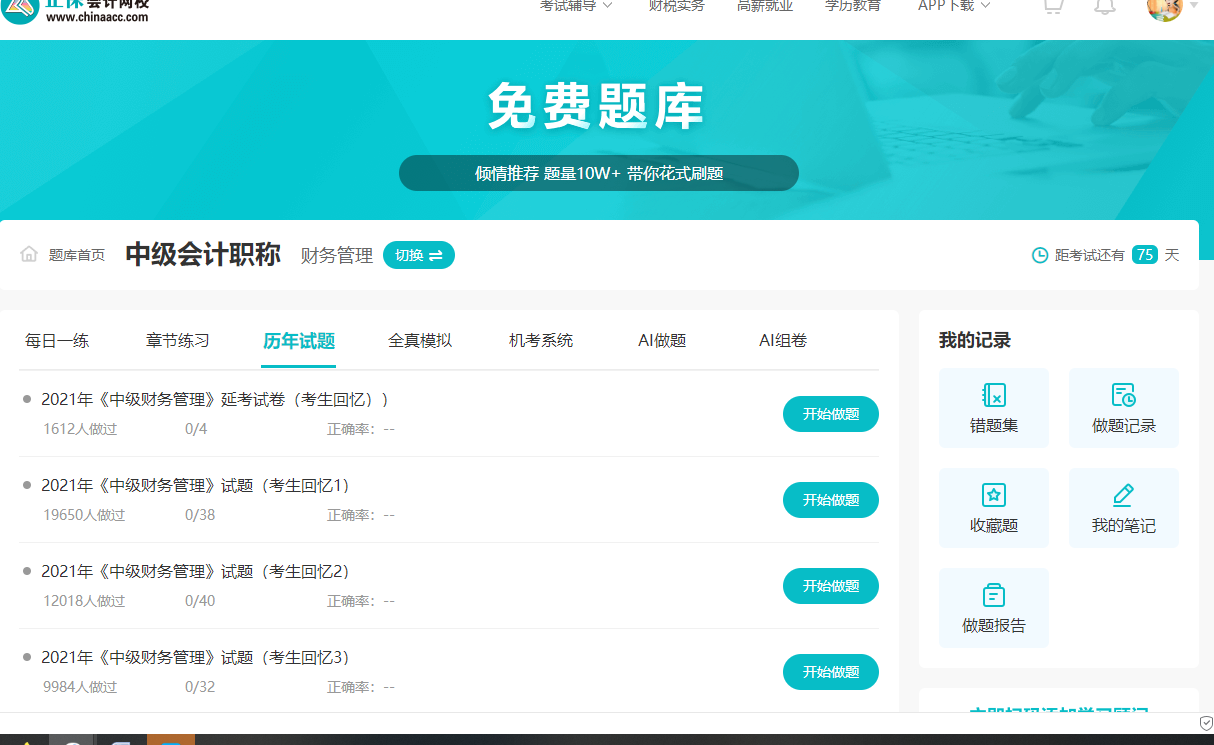This screenshot has width=1214, height=745.
Task: Click the clock icon next to exam countdown
Action: click(x=1039, y=254)
